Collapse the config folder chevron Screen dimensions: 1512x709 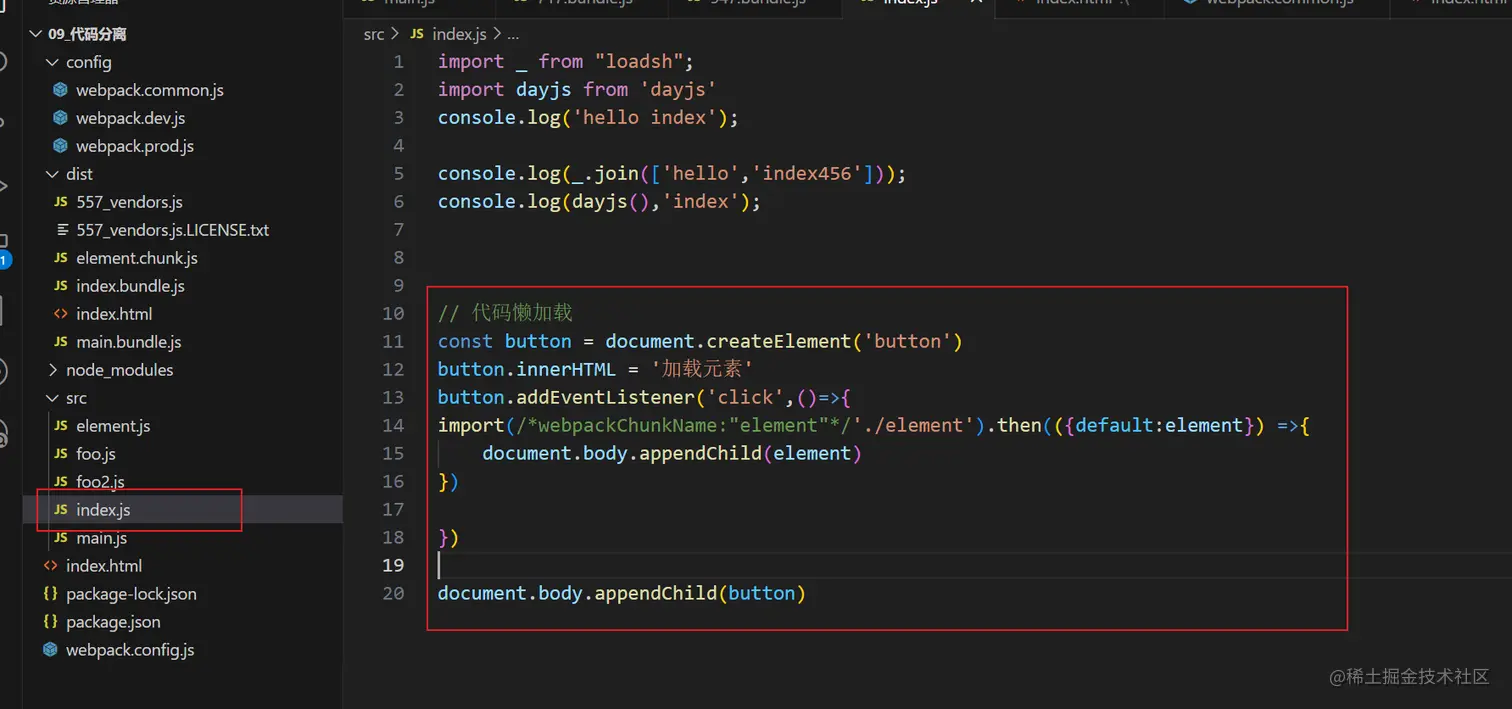pyautogui.click(x=53, y=62)
